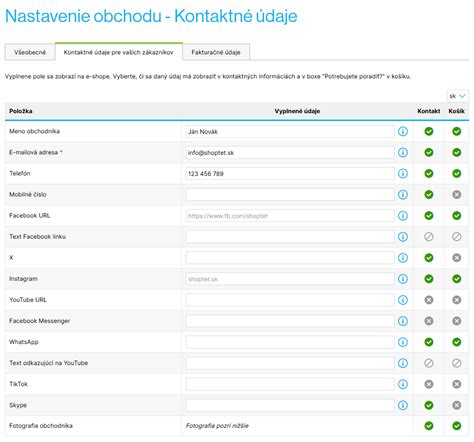Viewport: 474px width, 442px height.
Task: Click the Nastavenie obchodu - Kontaktné údaje heading
Action: 151,16
